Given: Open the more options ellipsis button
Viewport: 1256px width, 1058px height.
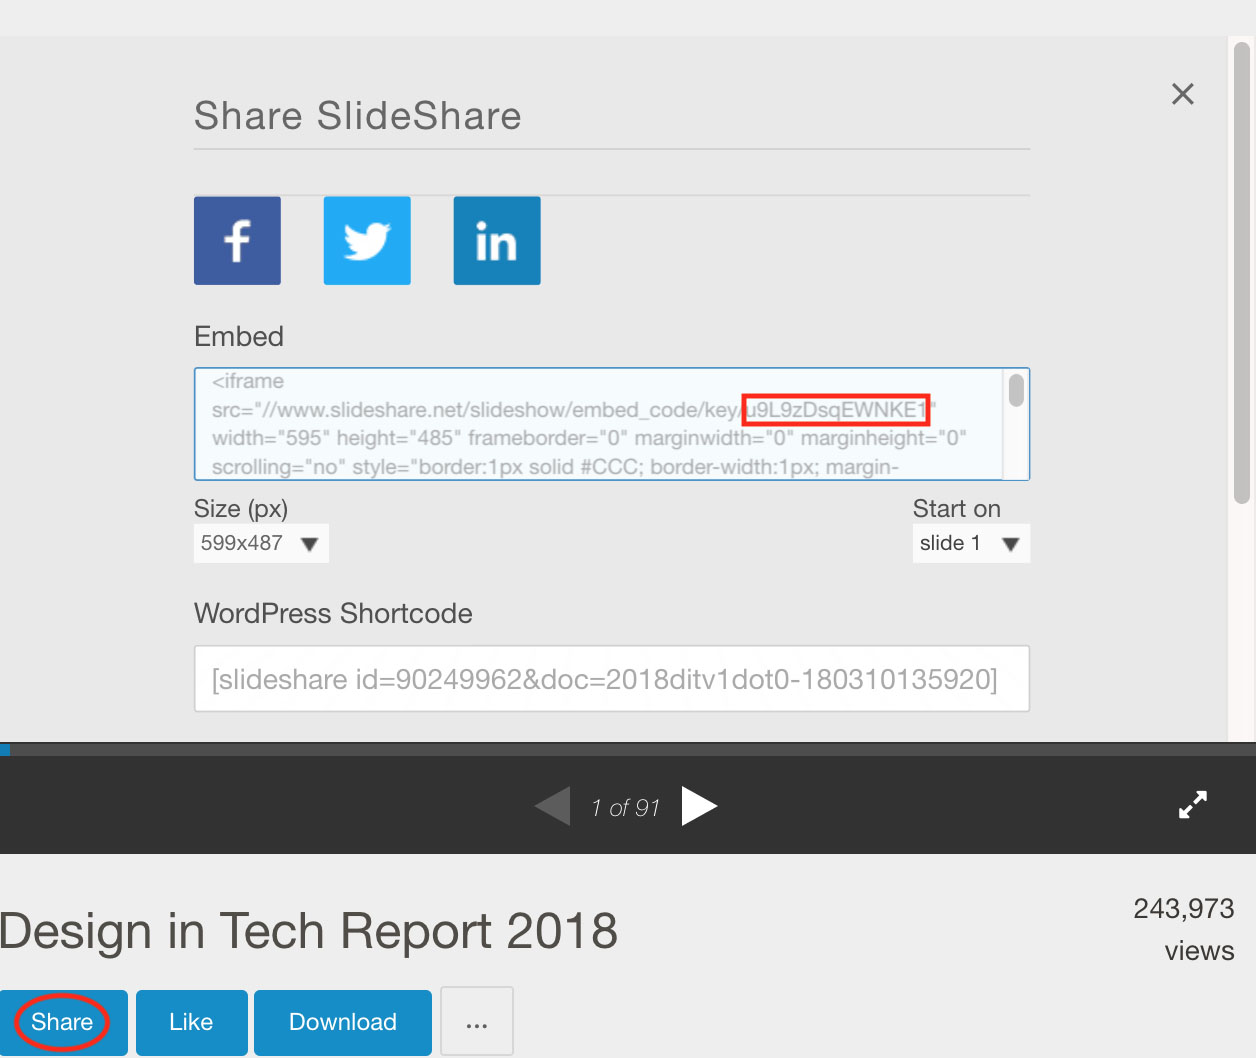Looking at the screenshot, I should [x=477, y=1022].
